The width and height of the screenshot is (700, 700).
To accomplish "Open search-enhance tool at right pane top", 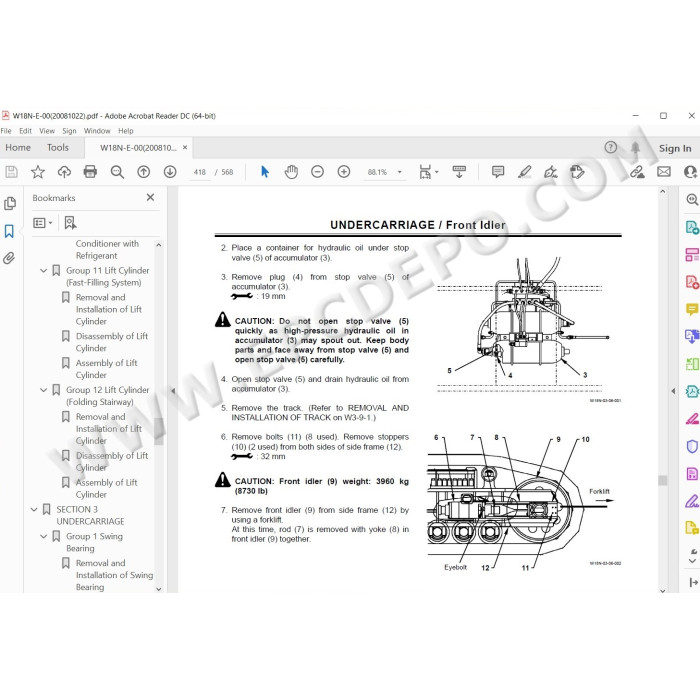I will (x=692, y=199).
